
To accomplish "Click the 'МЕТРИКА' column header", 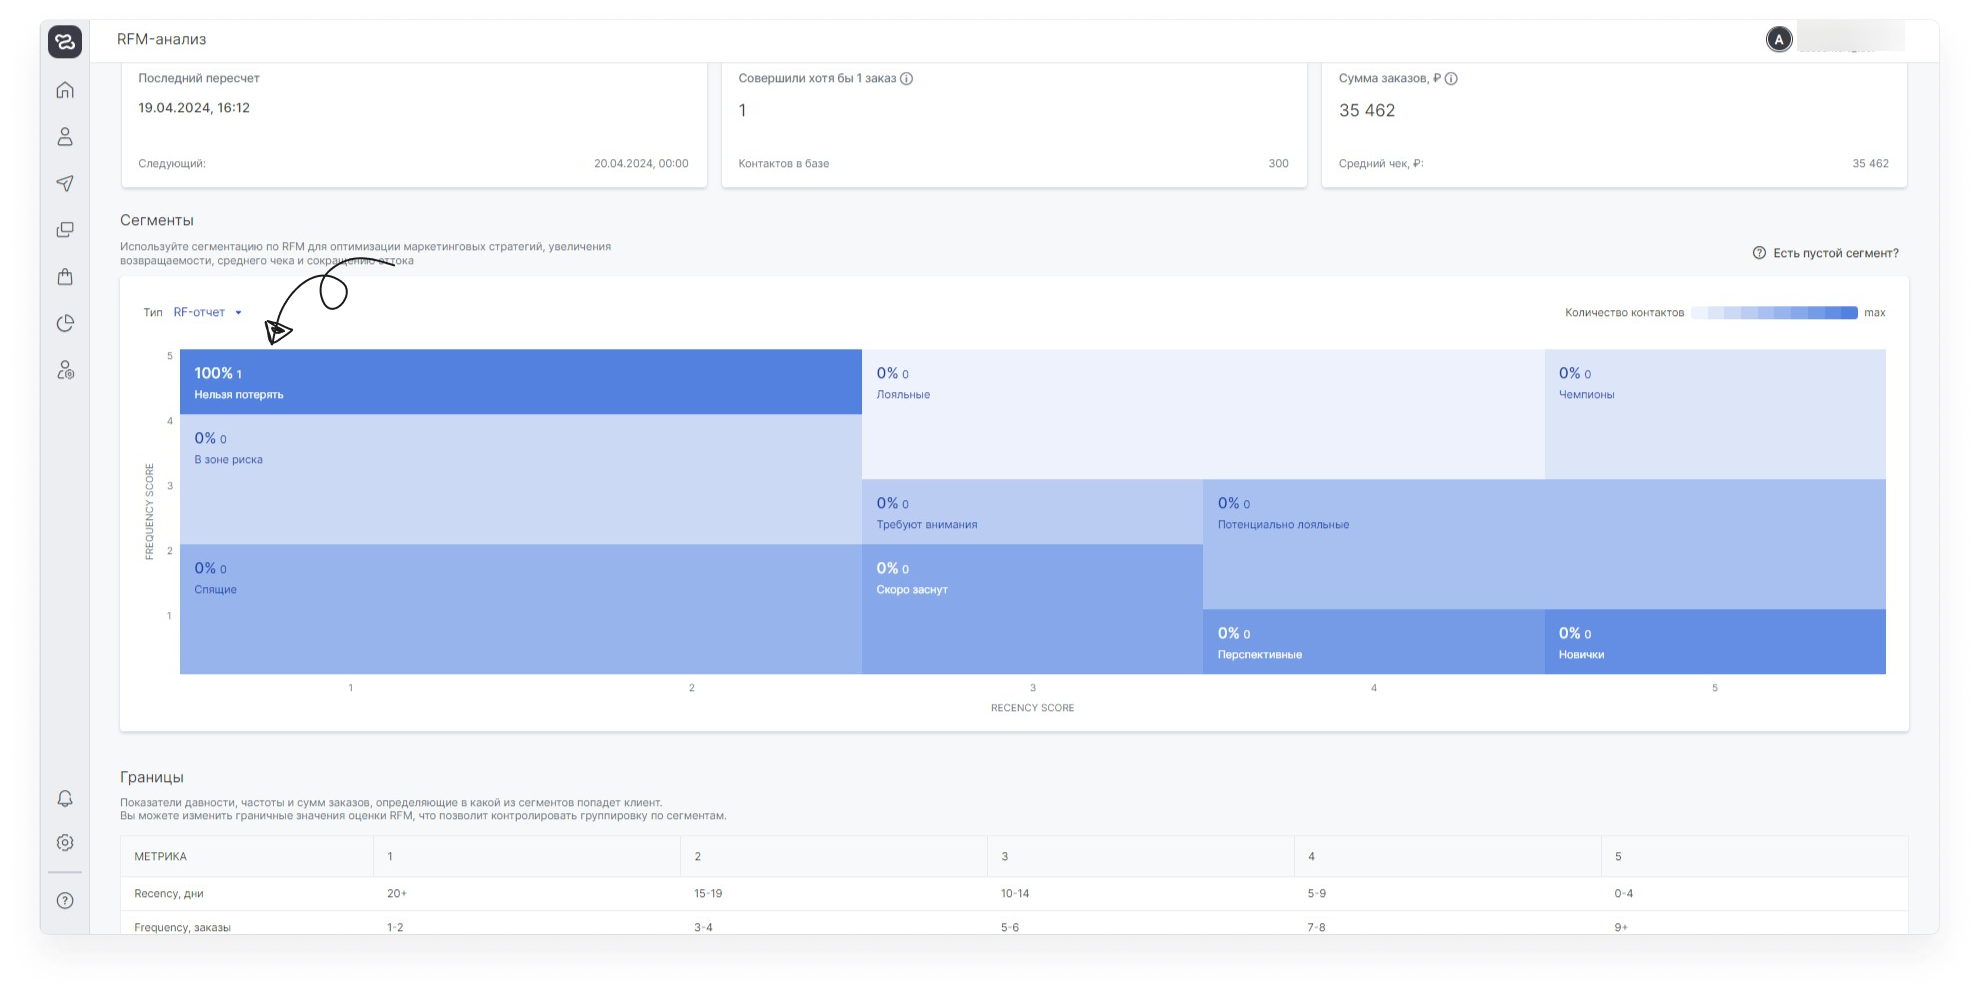I will pyautogui.click(x=161, y=857).
